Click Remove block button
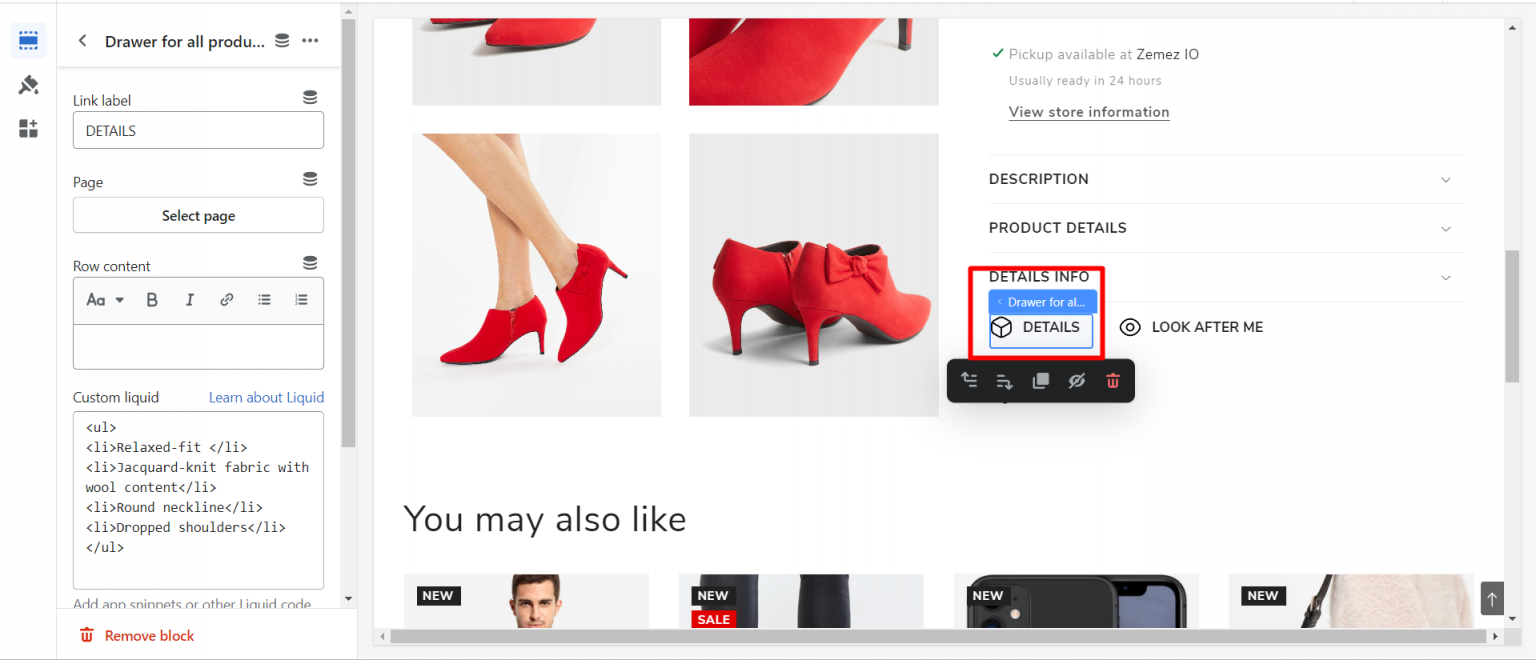Image resolution: width=1536 pixels, height=660 pixels. pyautogui.click(x=137, y=636)
